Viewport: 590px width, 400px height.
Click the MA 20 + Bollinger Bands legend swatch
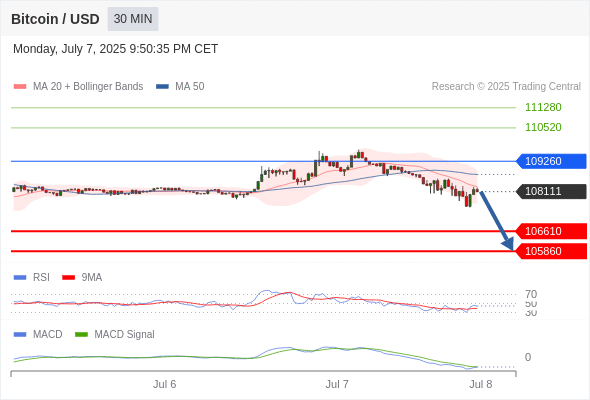pos(20,87)
